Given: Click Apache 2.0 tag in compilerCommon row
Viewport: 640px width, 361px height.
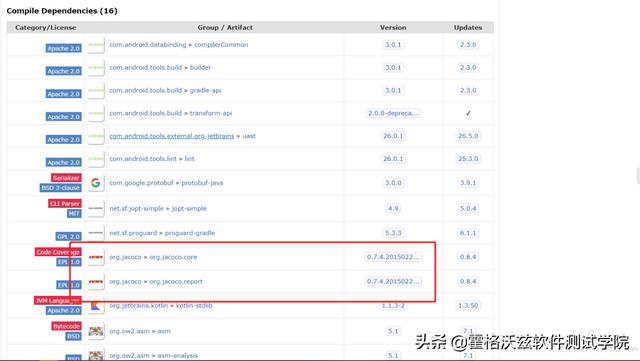Looking at the screenshot, I should click(64, 48).
